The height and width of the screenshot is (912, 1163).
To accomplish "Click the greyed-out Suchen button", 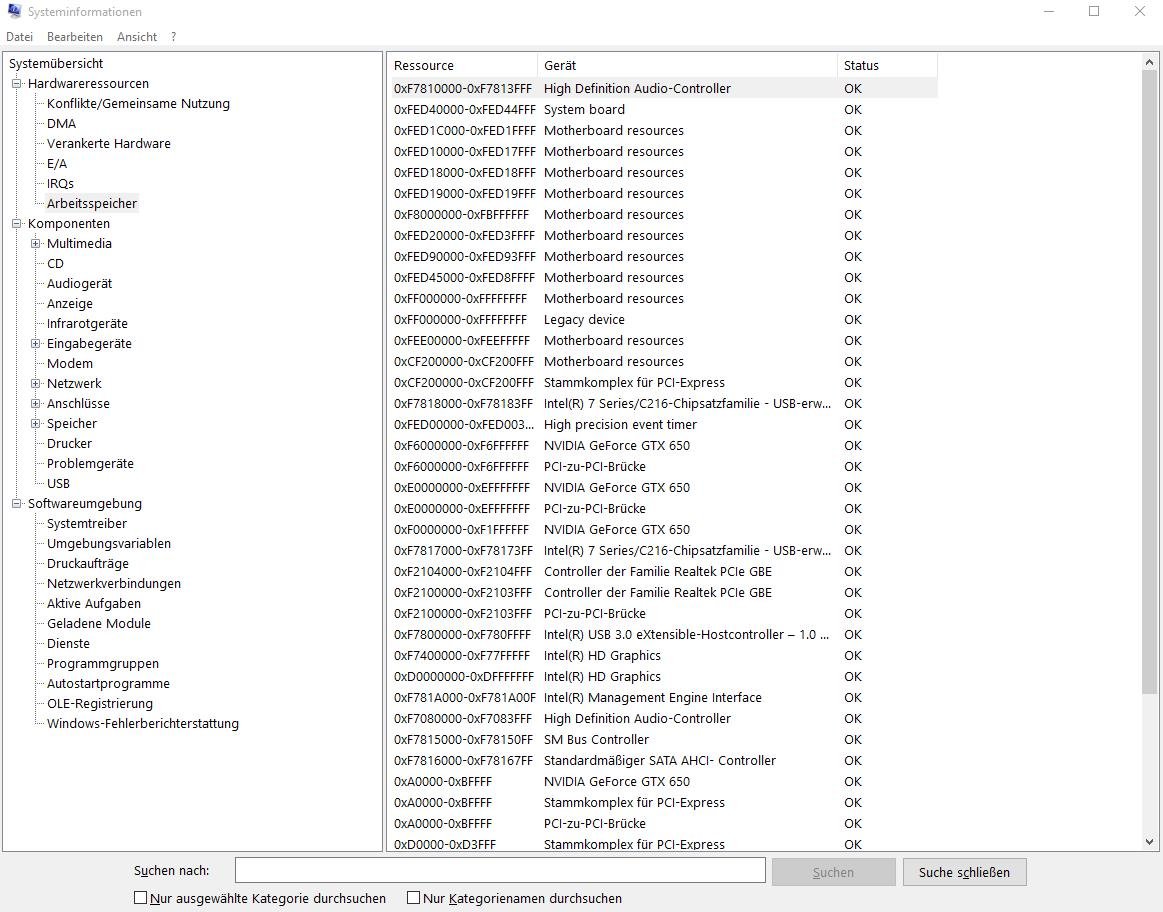I will coord(833,872).
